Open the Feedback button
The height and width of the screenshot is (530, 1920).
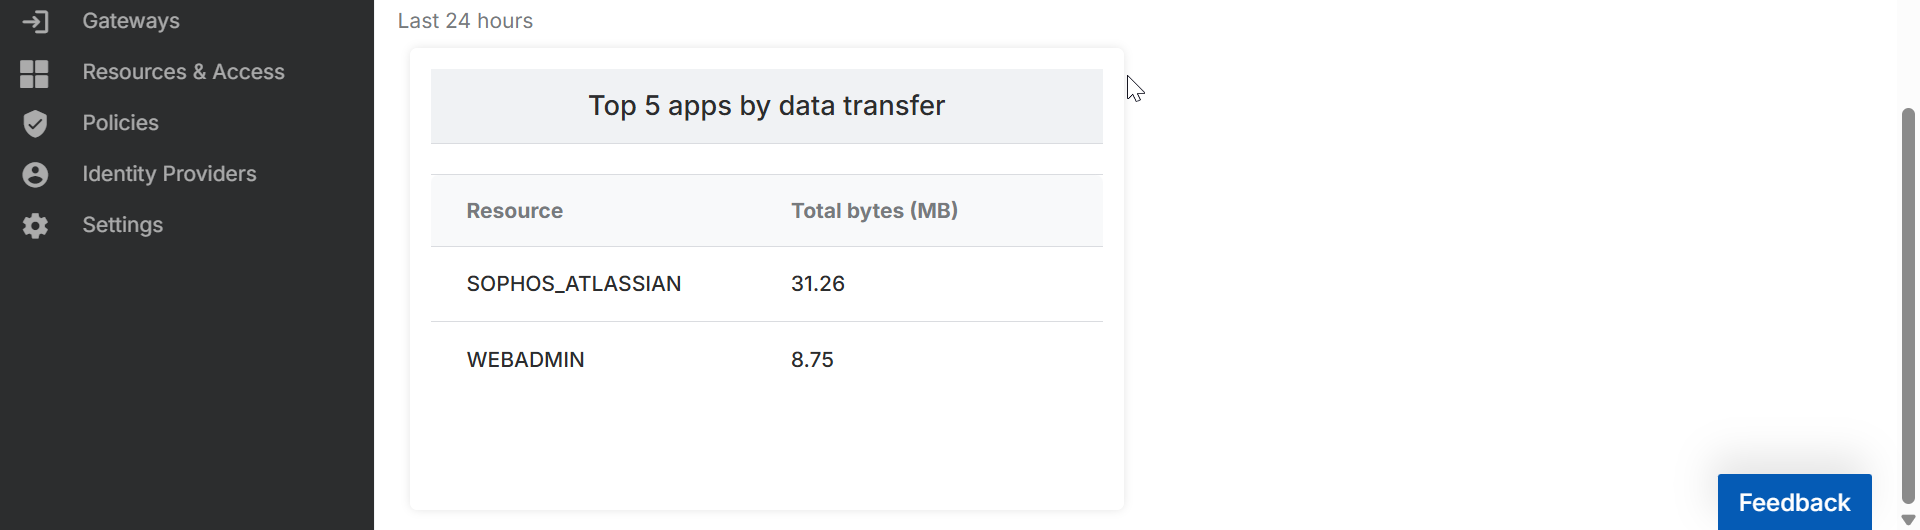click(1794, 502)
